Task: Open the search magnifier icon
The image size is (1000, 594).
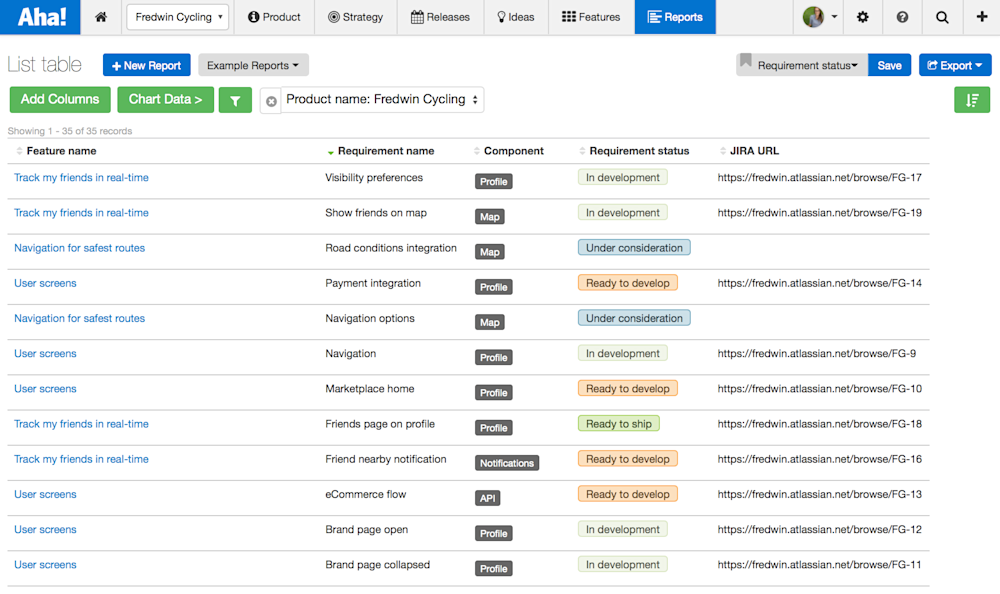Action: (941, 17)
